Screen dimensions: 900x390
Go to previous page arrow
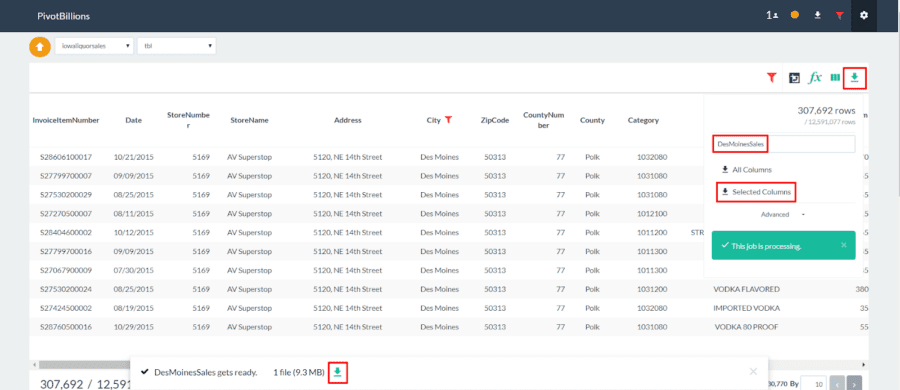(837, 384)
